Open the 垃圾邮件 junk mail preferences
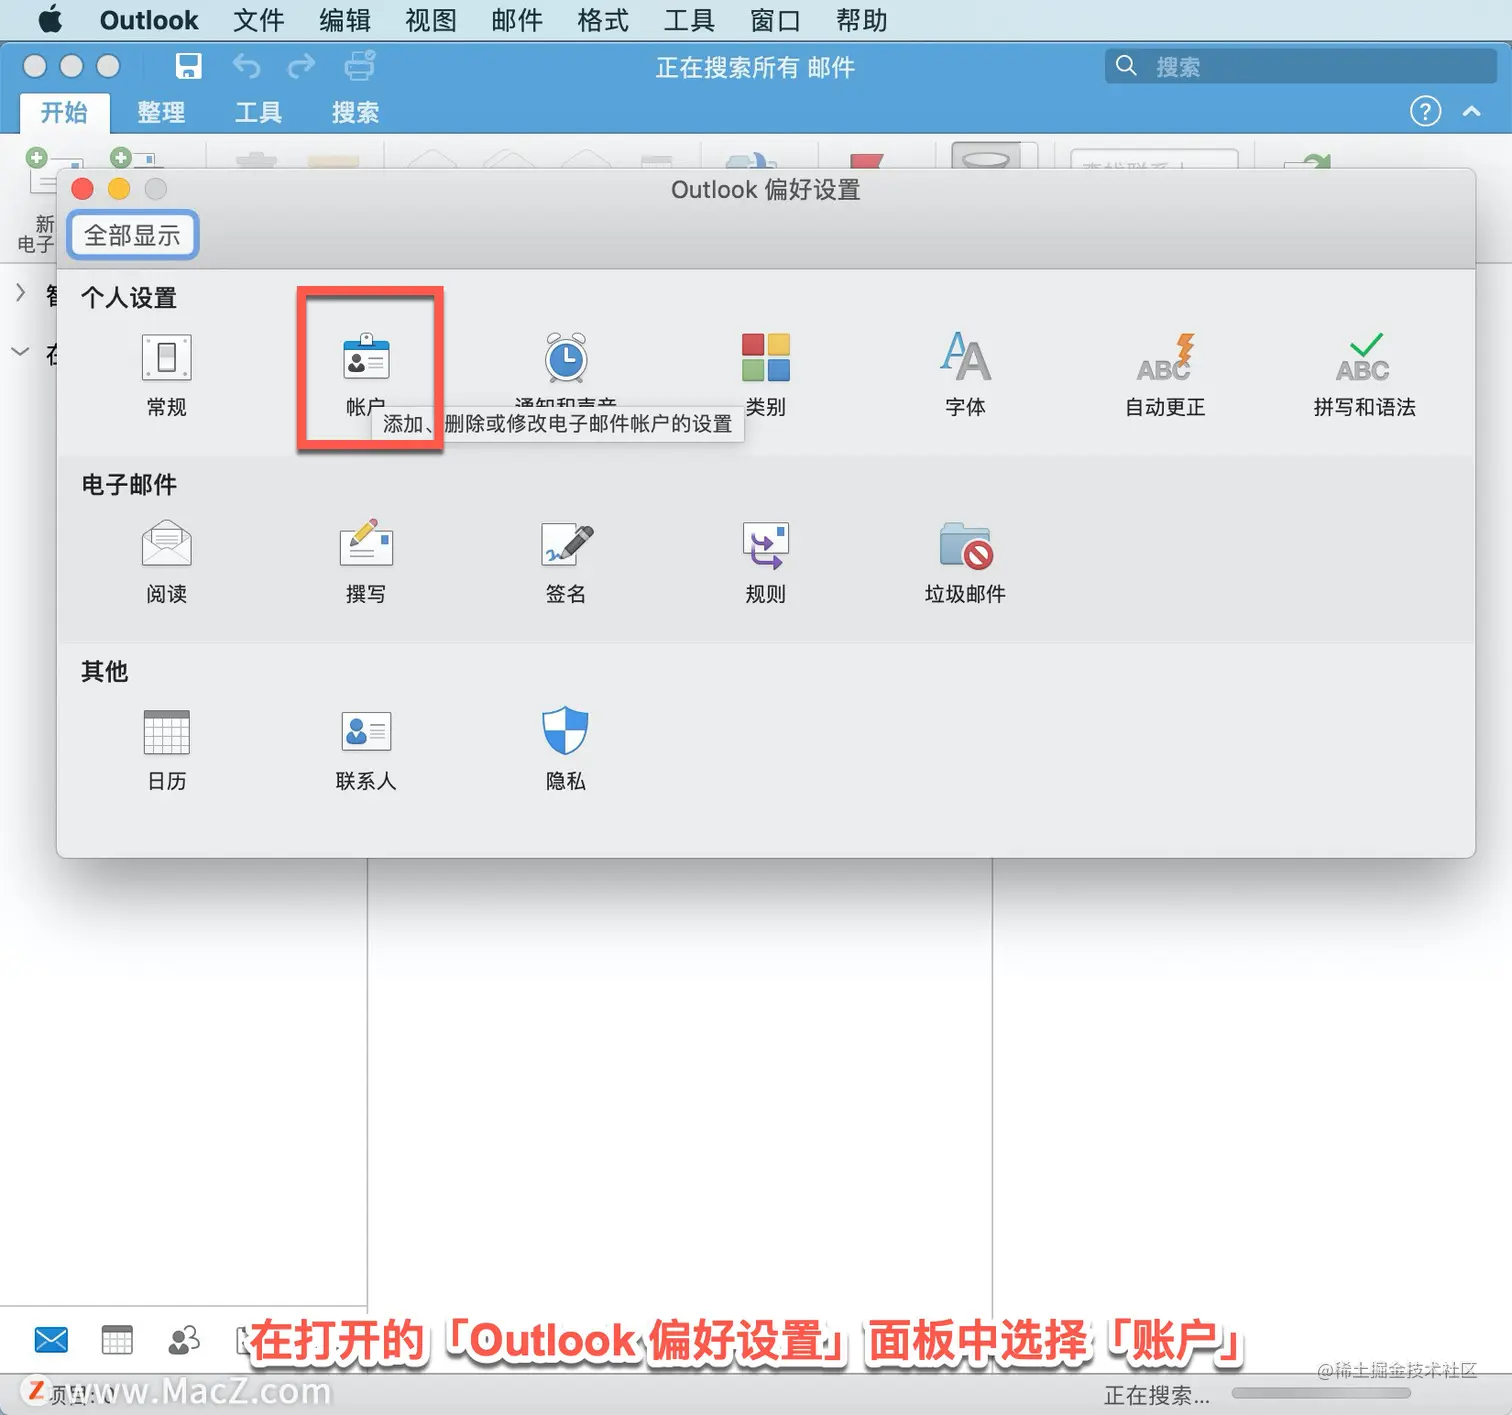Viewport: 1512px width, 1415px height. 965,562
